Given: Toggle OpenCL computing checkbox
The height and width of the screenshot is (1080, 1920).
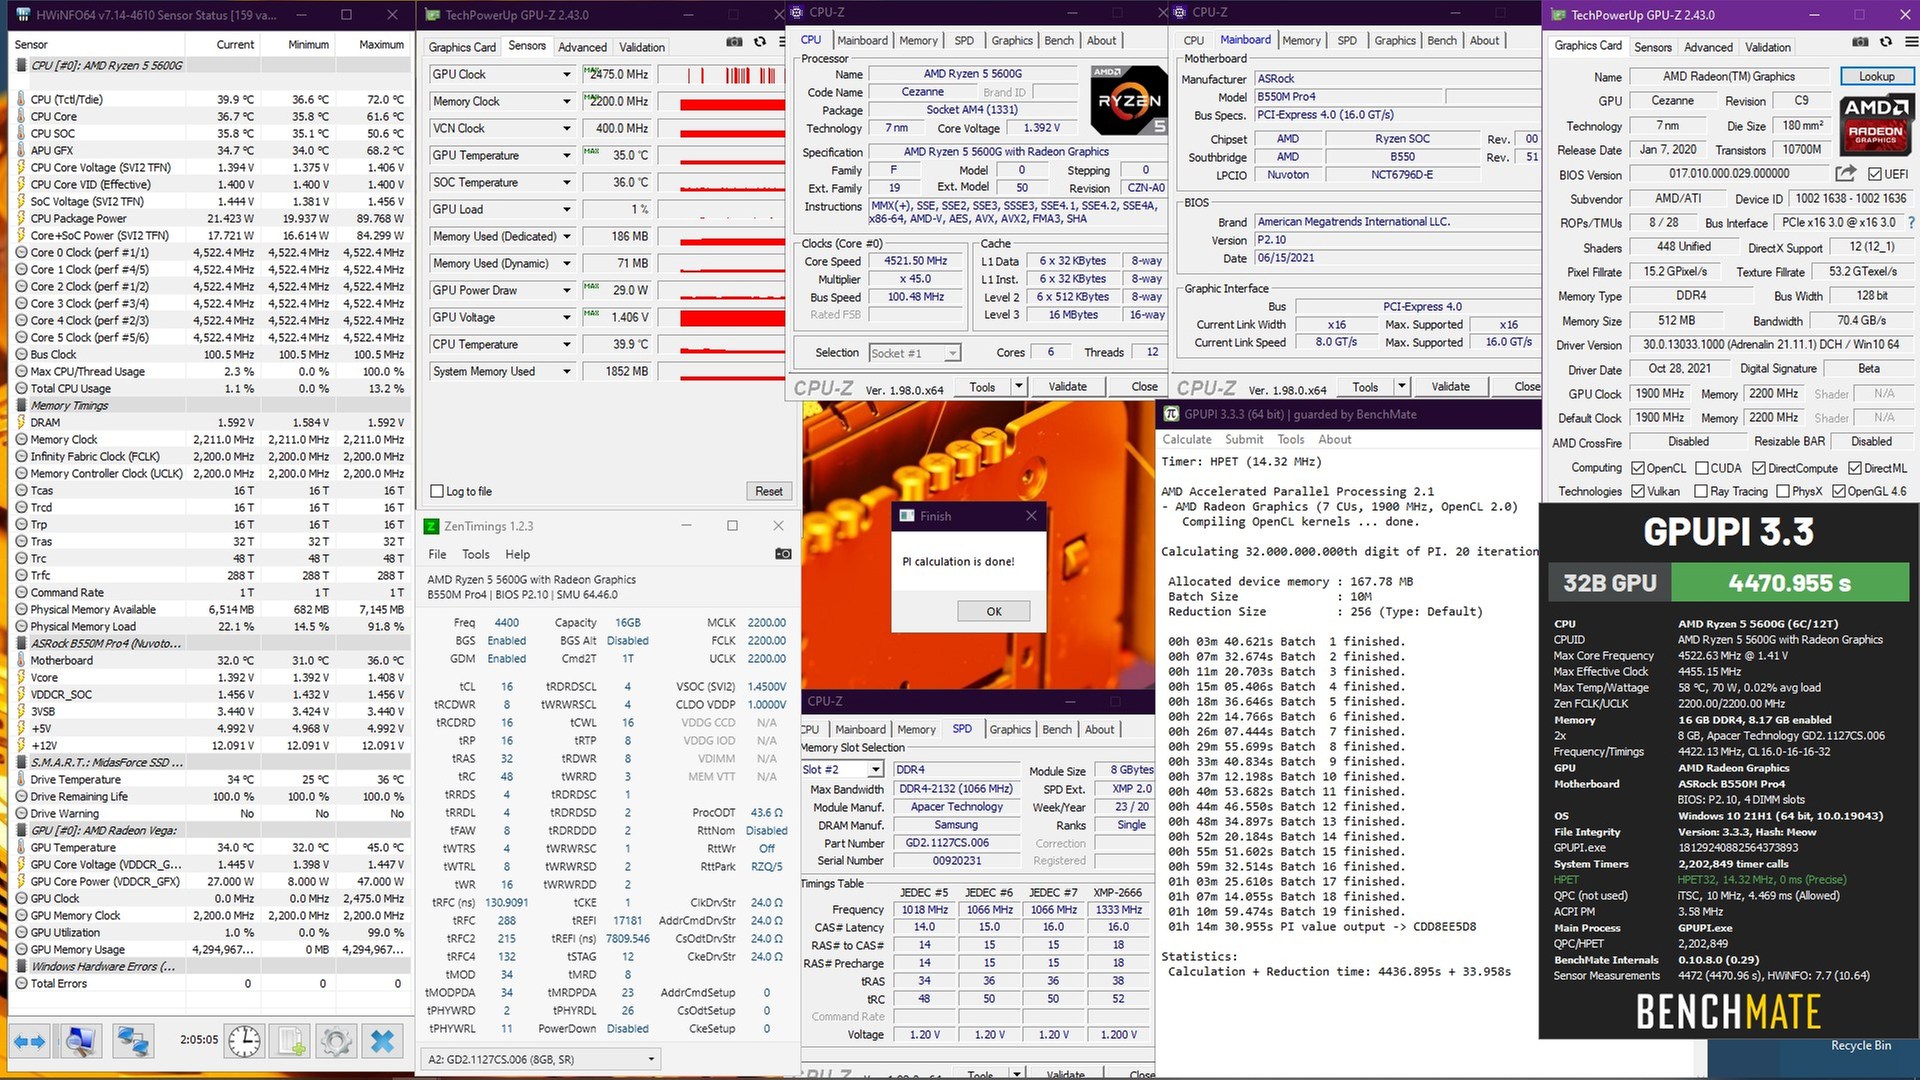Looking at the screenshot, I should click(x=1638, y=468).
